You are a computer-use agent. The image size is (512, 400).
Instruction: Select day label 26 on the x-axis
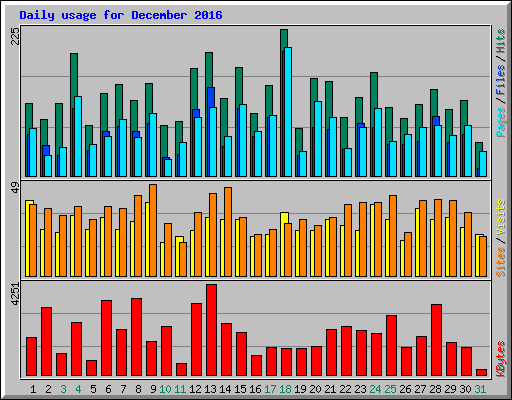[x=405, y=389]
